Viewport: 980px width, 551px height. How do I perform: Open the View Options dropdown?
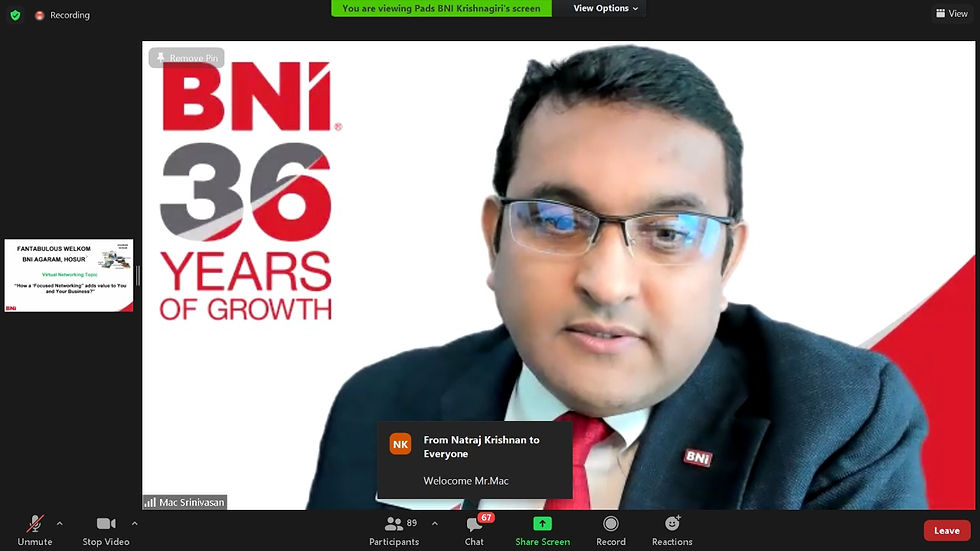pyautogui.click(x=606, y=8)
